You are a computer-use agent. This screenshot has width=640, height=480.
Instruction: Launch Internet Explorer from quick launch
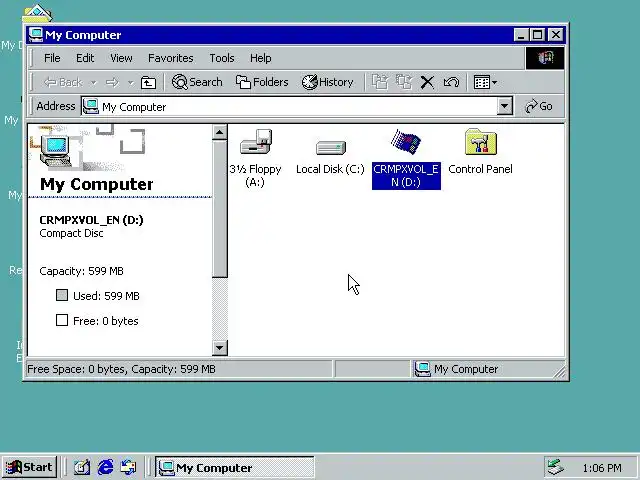[105, 467]
